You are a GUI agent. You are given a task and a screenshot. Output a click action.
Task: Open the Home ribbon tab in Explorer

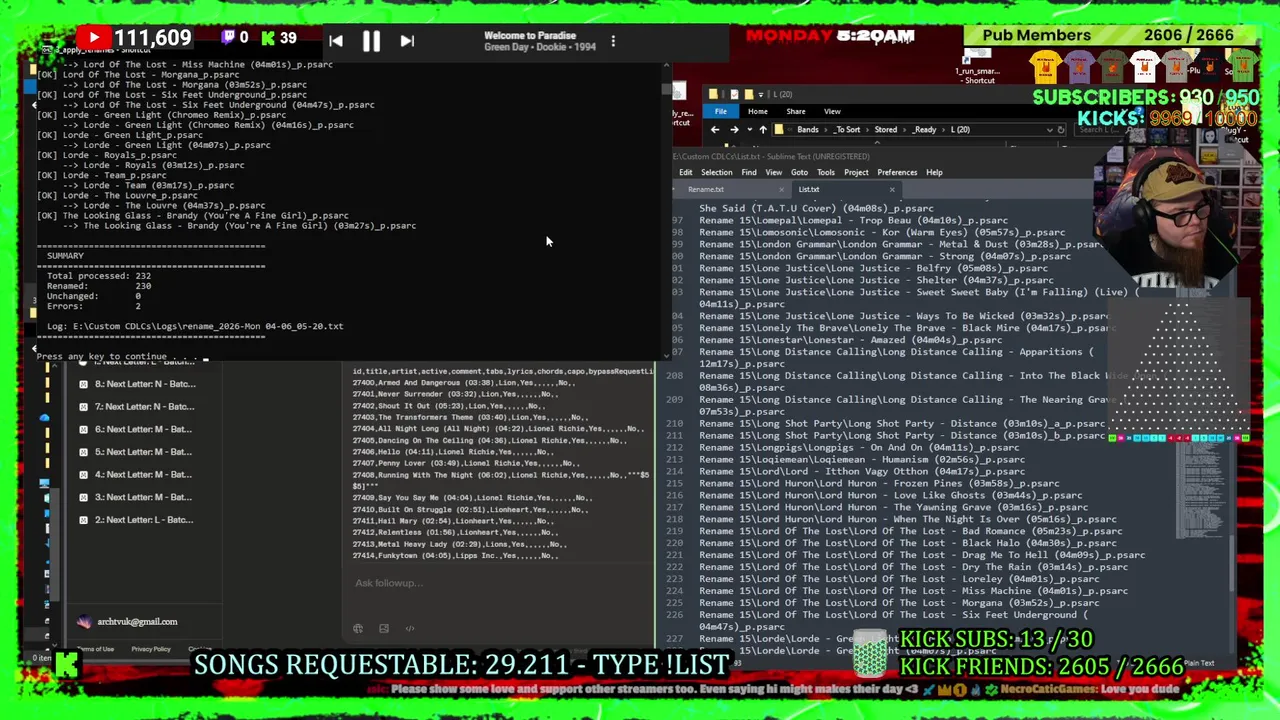pos(758,112)
